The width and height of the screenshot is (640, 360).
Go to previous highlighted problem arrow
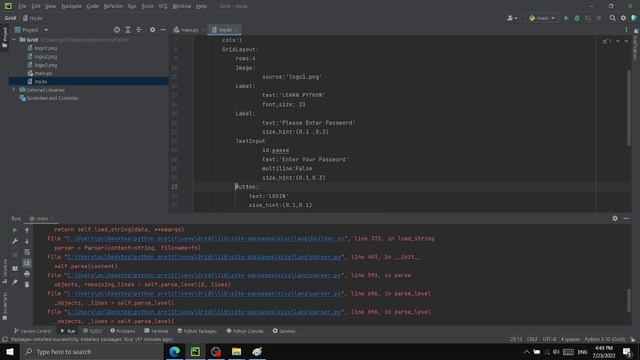coord(618,41)
